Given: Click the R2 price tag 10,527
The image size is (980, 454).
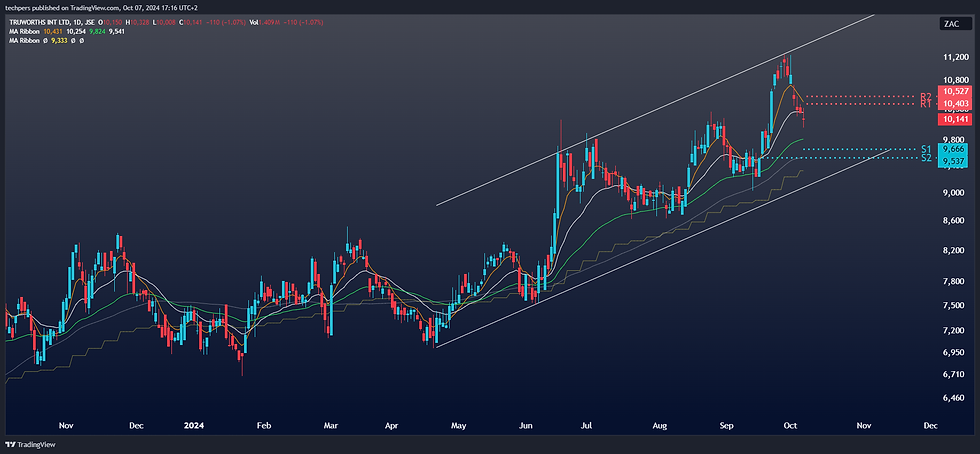Looking at the screenshot, I should coord(953,91).
